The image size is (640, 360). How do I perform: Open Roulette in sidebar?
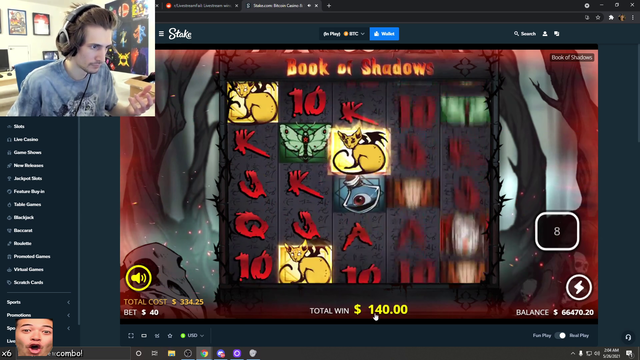22,244
